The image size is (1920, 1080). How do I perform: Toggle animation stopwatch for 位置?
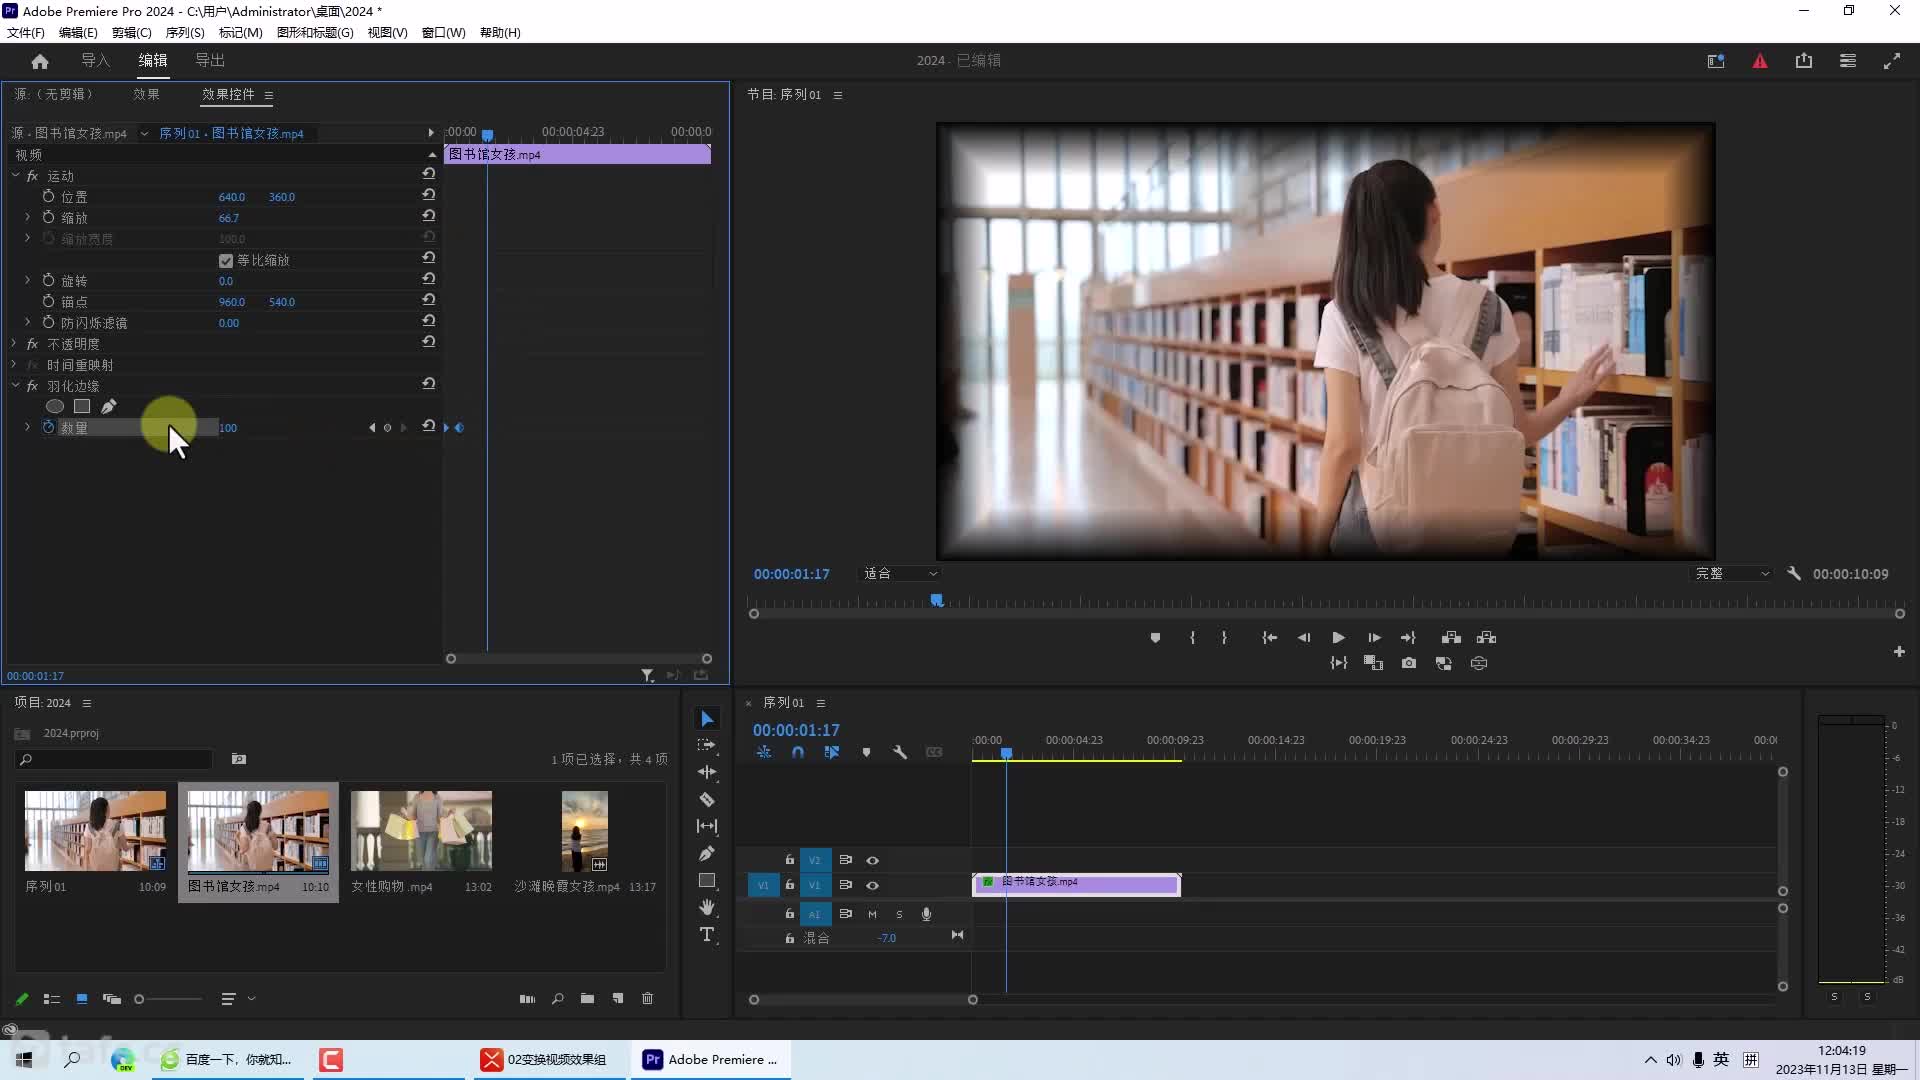pos(48,196)
